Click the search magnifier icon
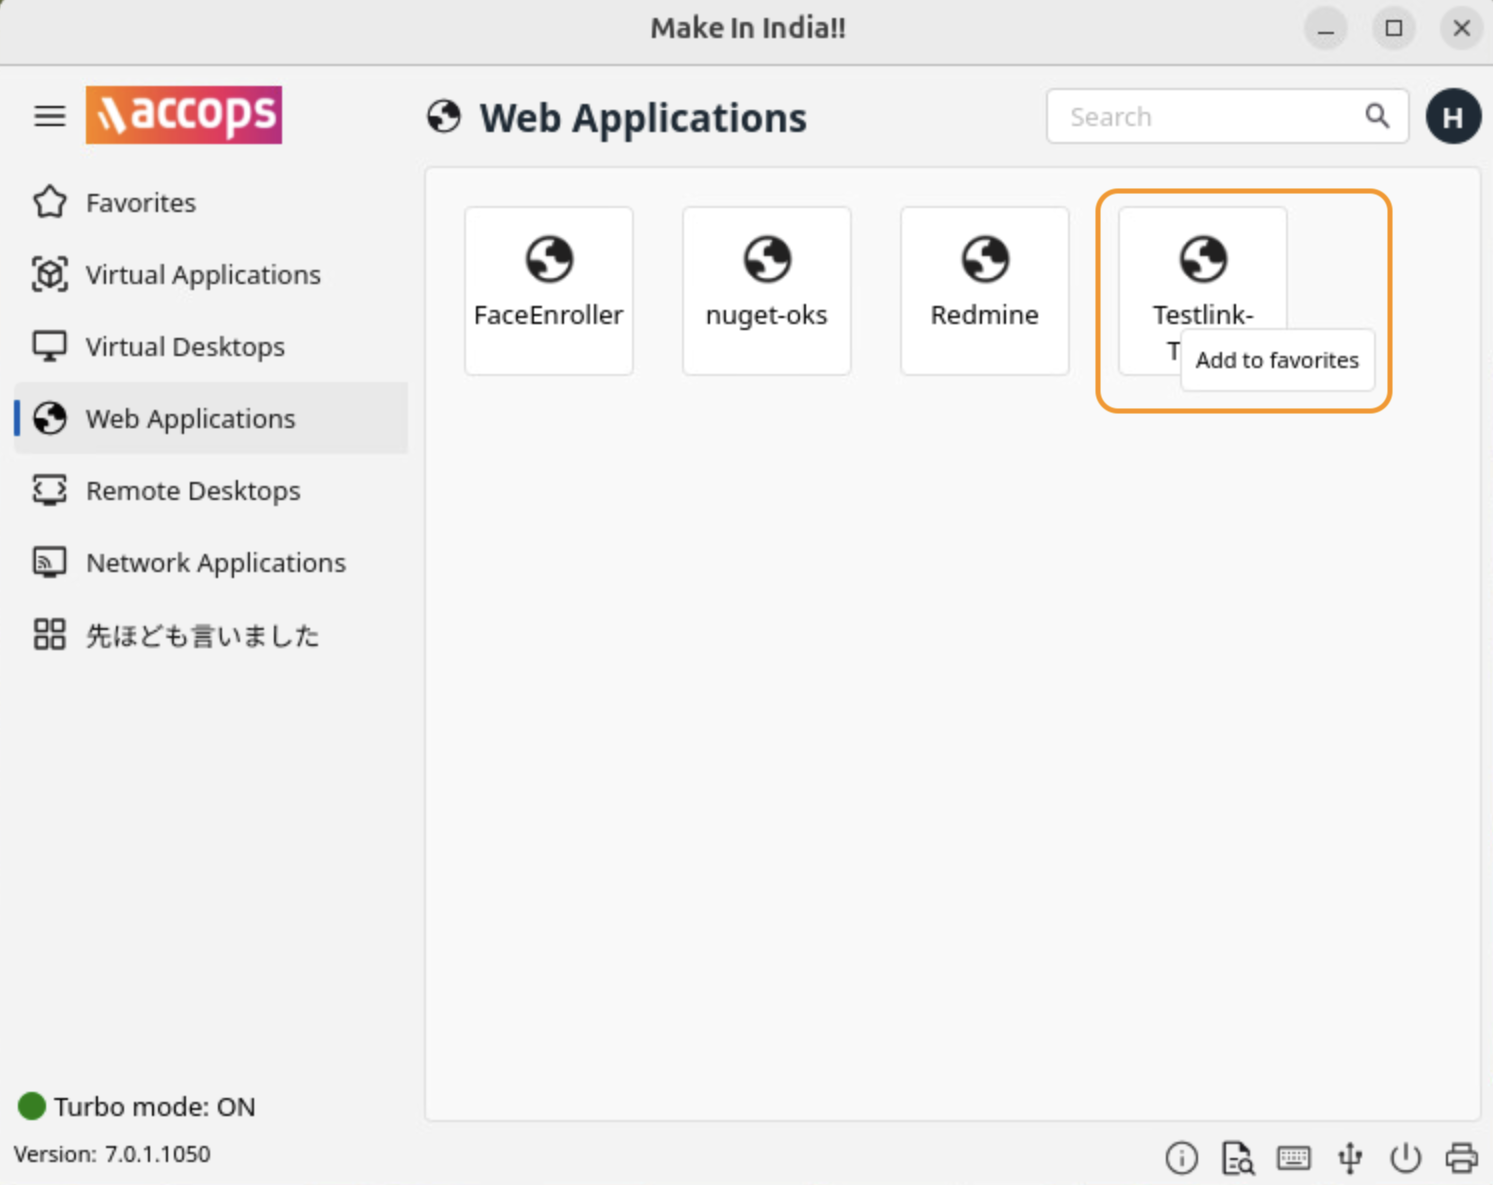 coord(1377,116)
